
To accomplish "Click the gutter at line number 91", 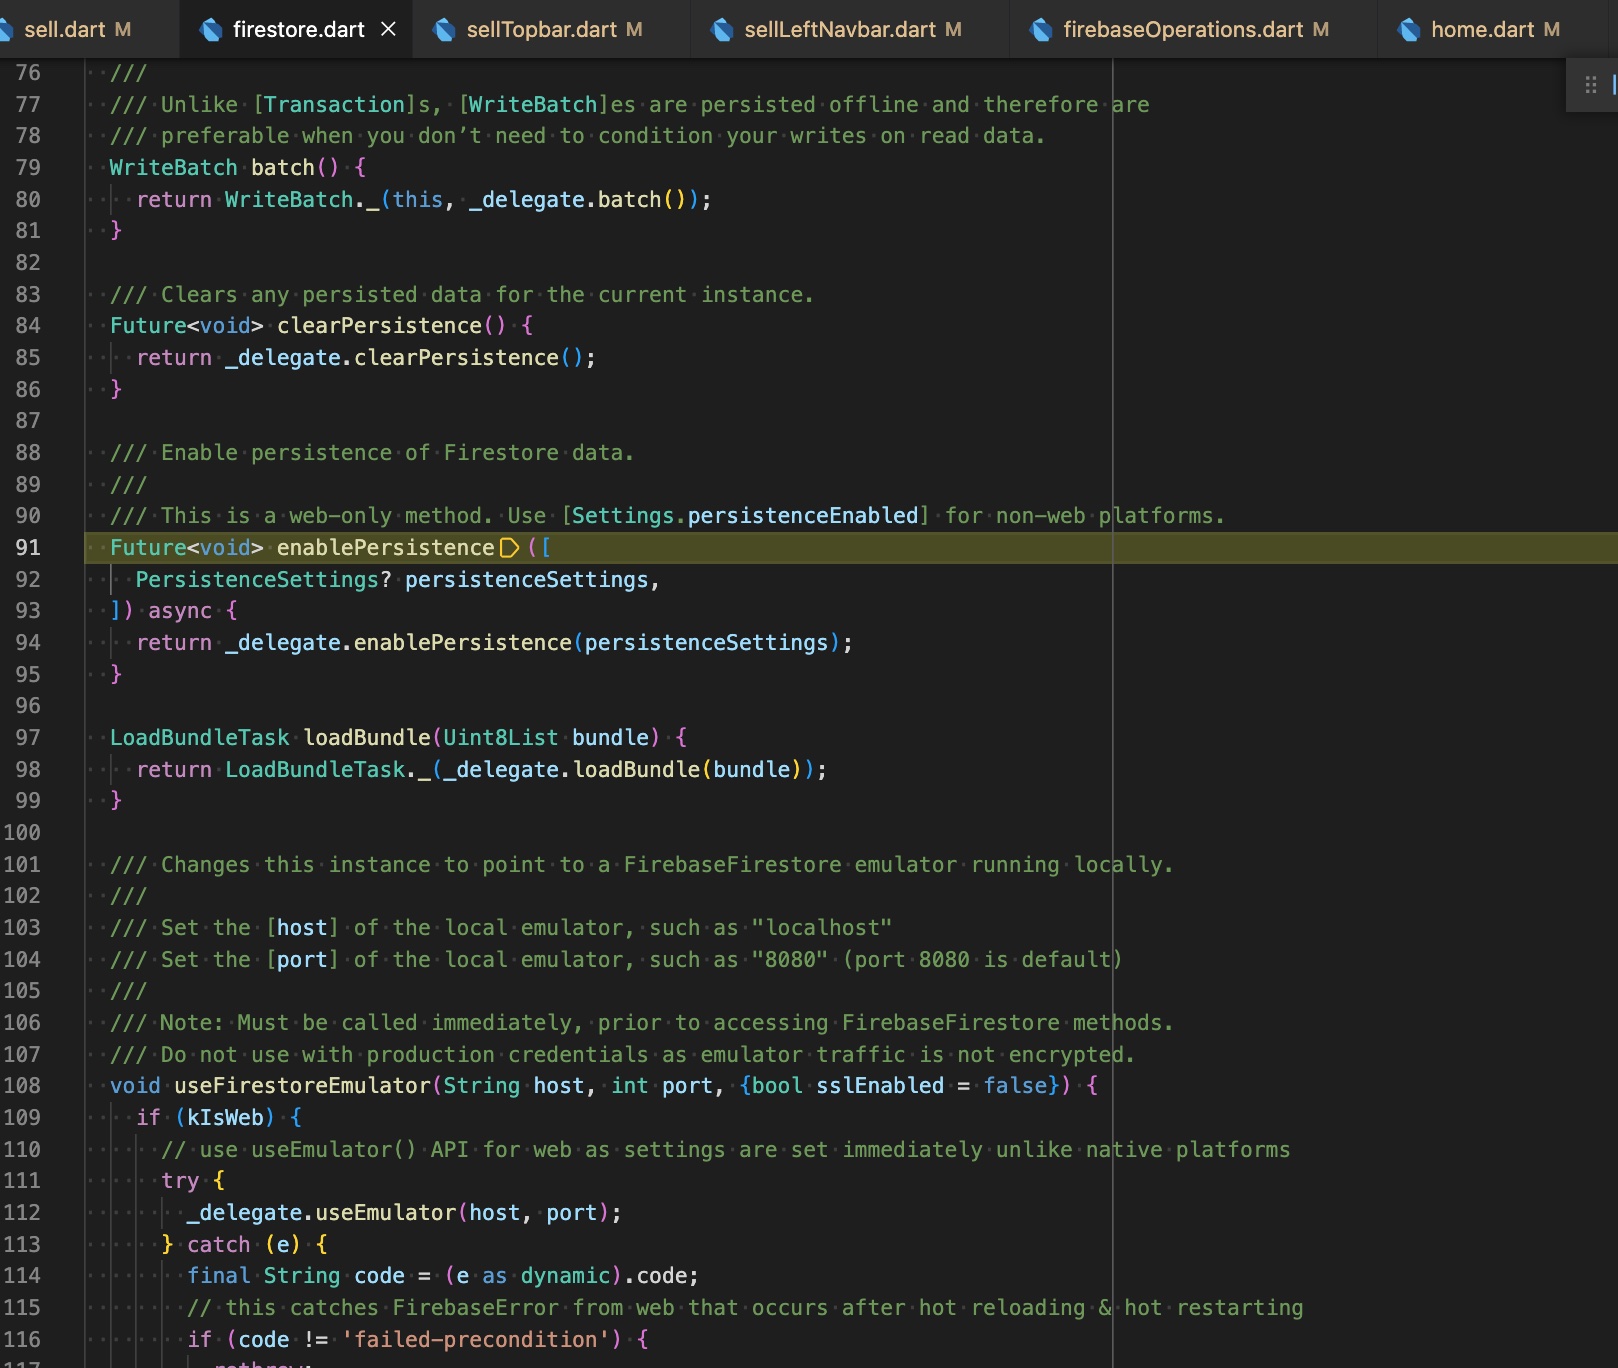I will click(x=28, y=547).
